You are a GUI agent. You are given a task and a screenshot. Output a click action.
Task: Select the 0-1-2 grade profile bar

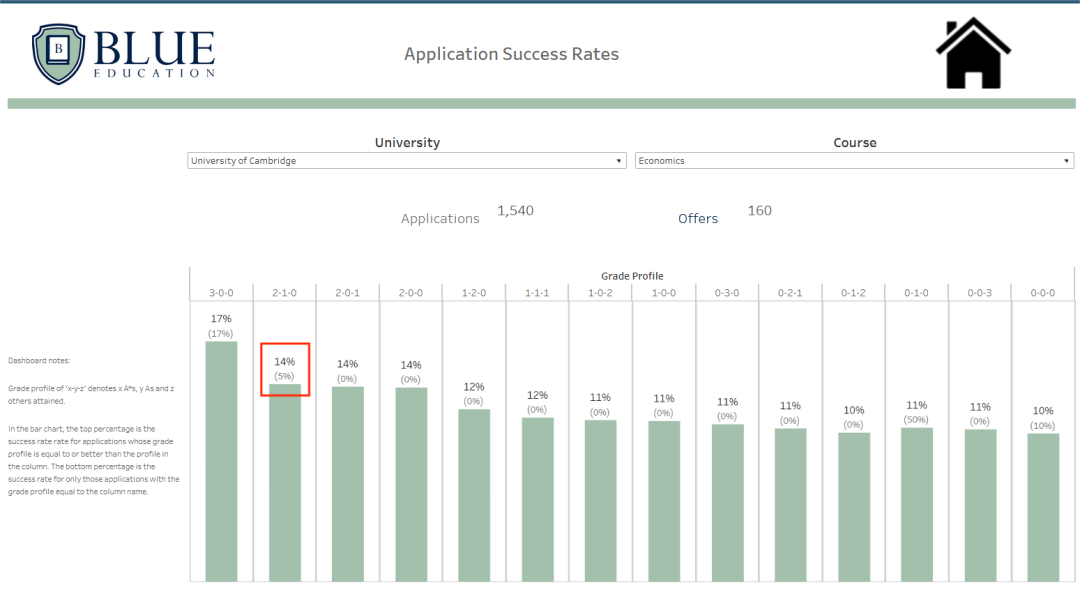[853, 507]
